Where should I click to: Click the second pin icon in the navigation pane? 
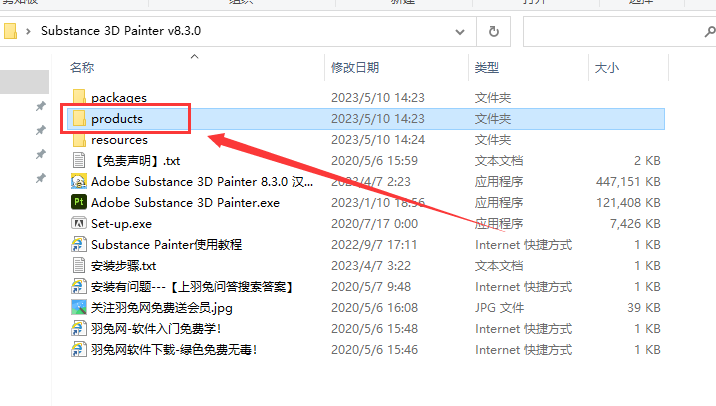pyautogui.click(x=41, y=130)
